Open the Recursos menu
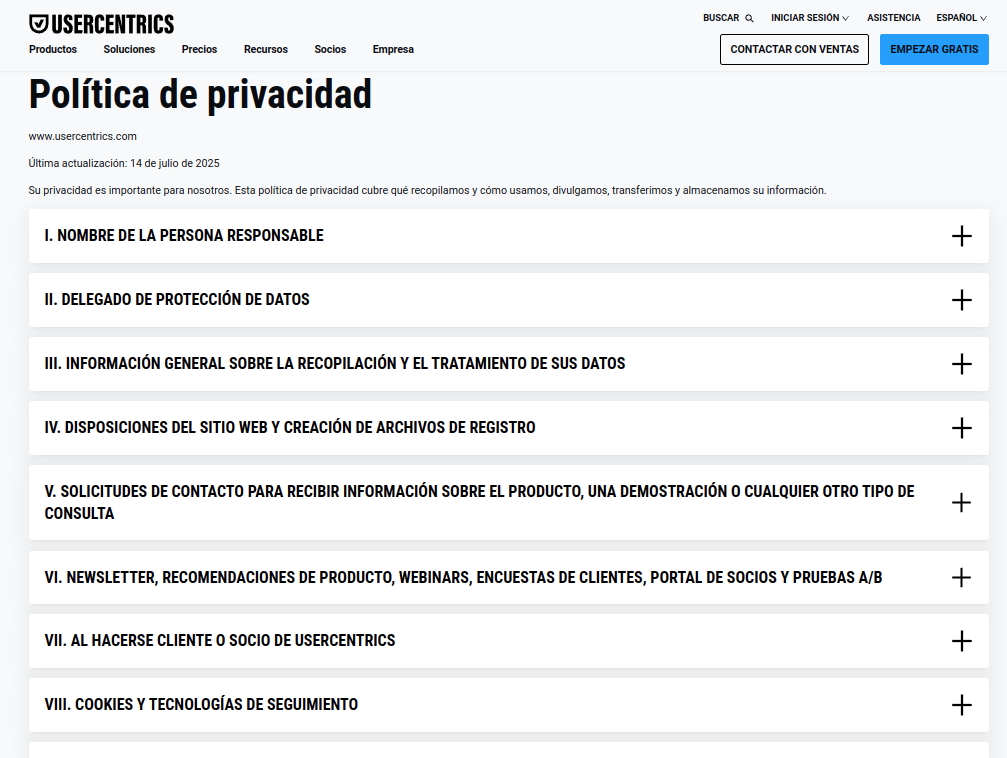 pos(266,49)
